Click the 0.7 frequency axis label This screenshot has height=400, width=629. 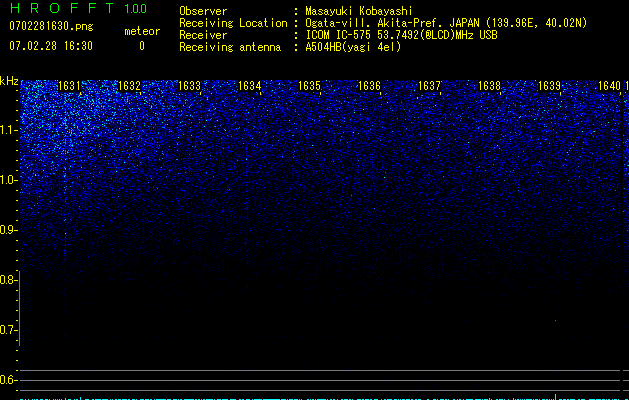coord(8,330)
